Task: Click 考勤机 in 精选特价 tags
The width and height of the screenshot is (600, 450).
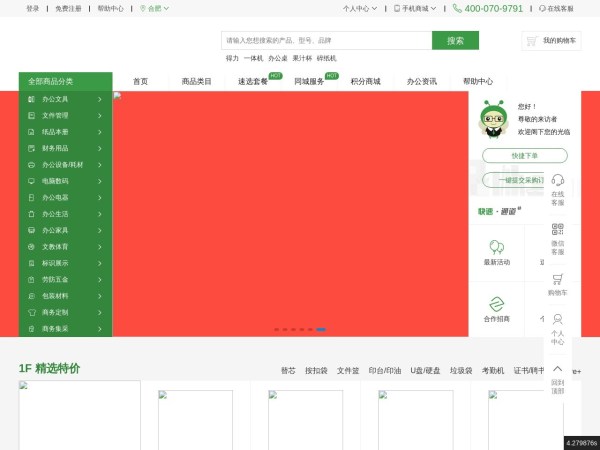Action: [493, 371]
